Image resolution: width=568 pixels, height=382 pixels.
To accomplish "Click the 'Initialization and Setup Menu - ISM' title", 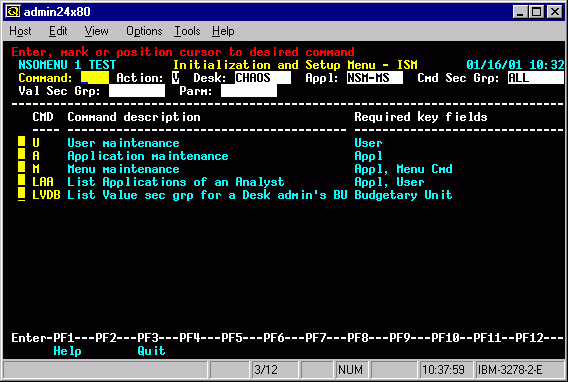I will tap(295, 65).
